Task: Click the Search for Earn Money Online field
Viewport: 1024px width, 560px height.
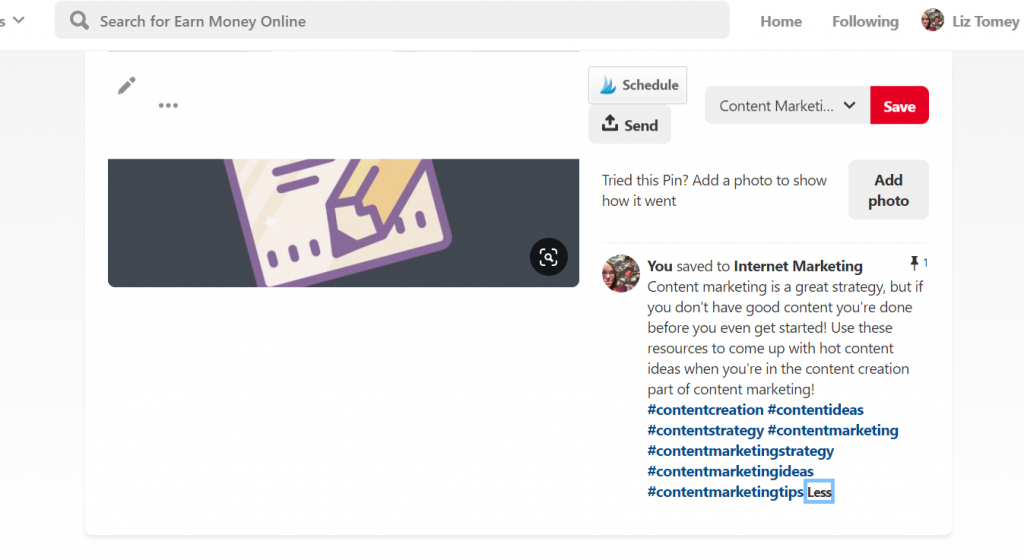Action: coord(392,20)
